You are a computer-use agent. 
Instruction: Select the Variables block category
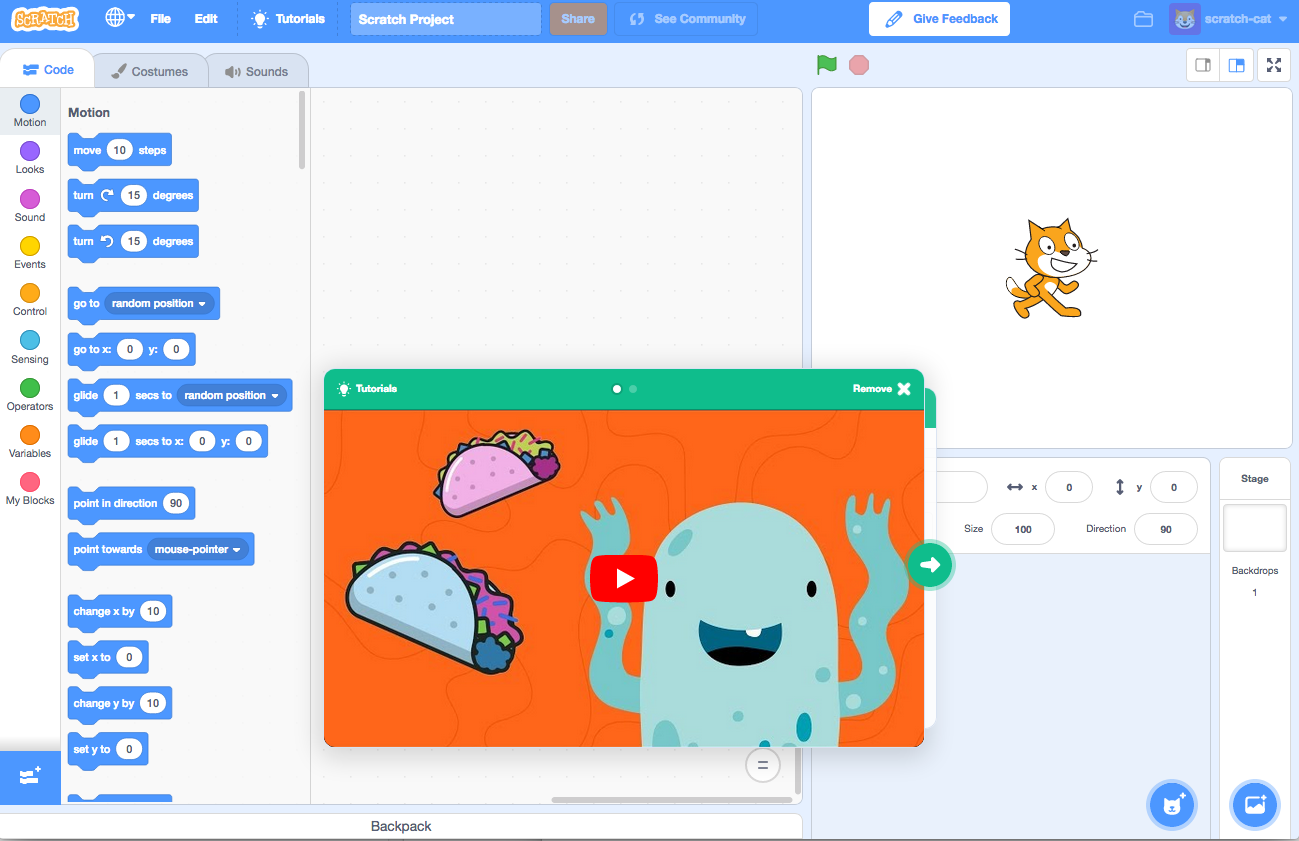(x=30, y=442)
